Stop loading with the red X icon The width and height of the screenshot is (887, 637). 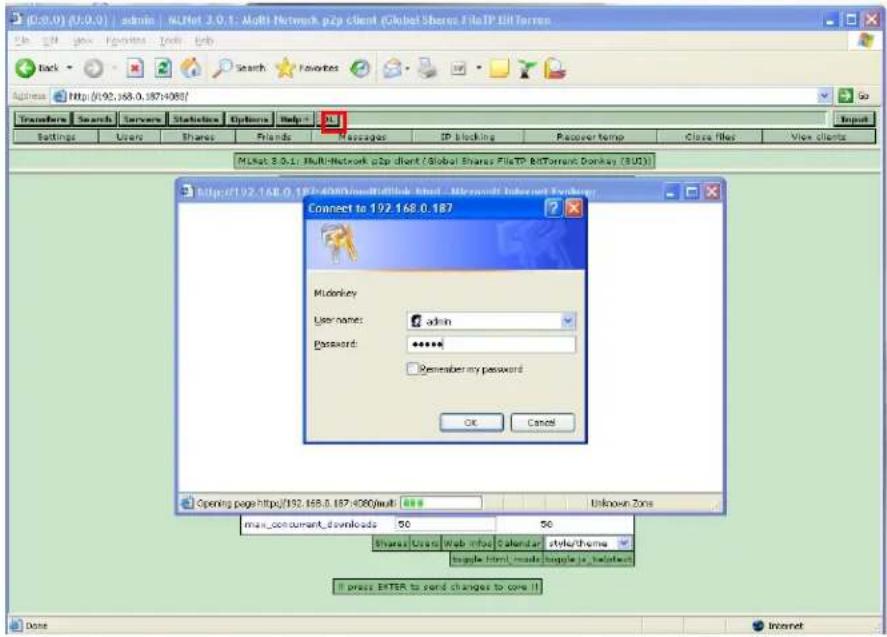pos(135,68)
